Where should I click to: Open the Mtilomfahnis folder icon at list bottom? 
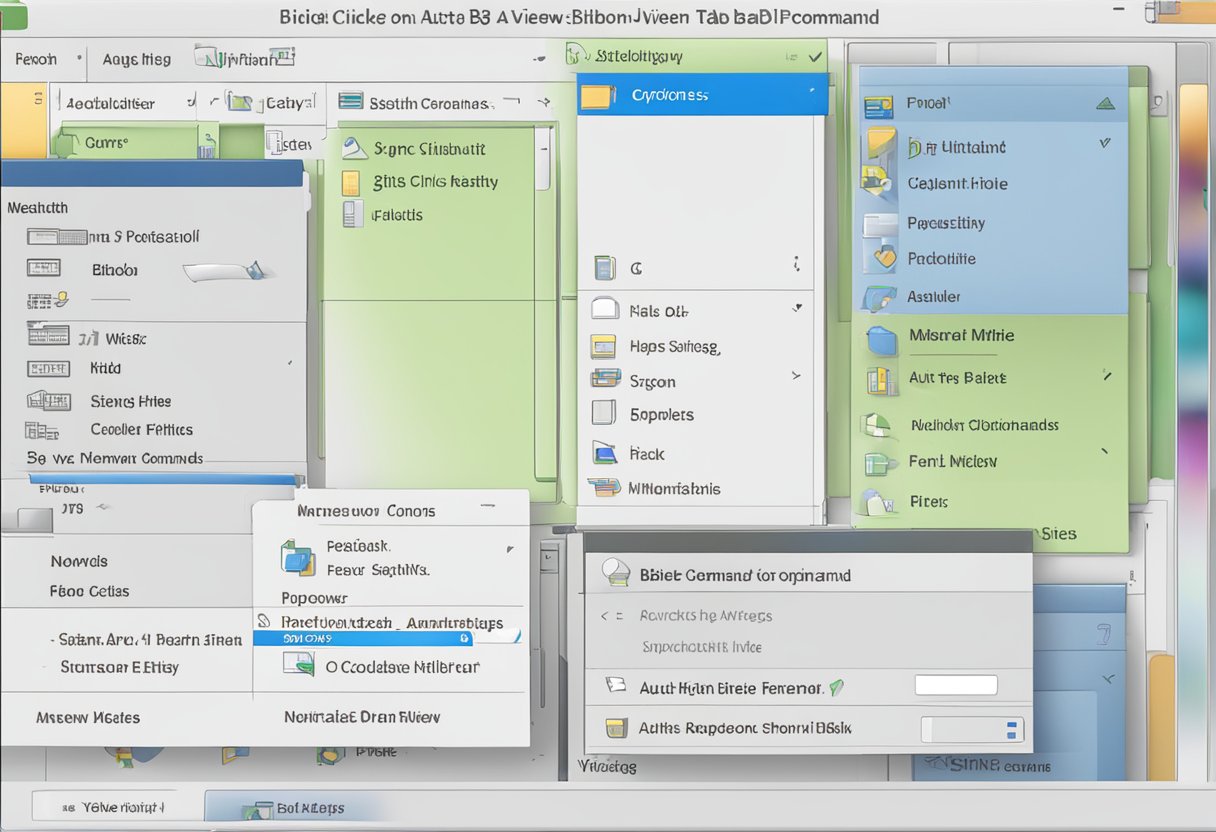pos(605,488)
